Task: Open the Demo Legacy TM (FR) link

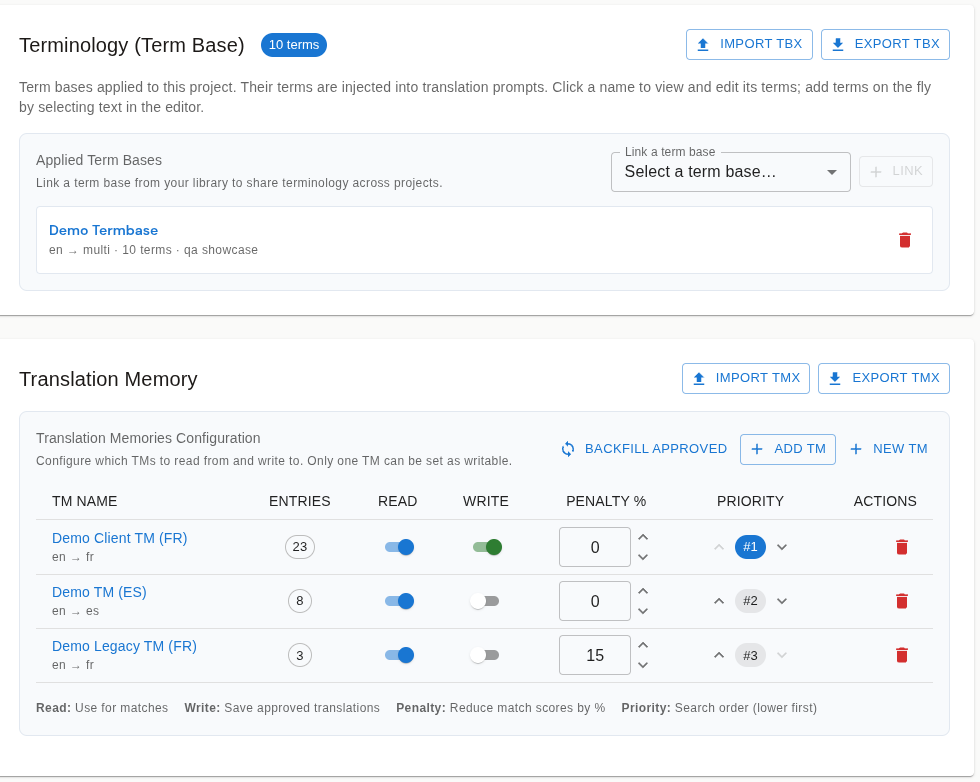Action: tap(124, 646)
